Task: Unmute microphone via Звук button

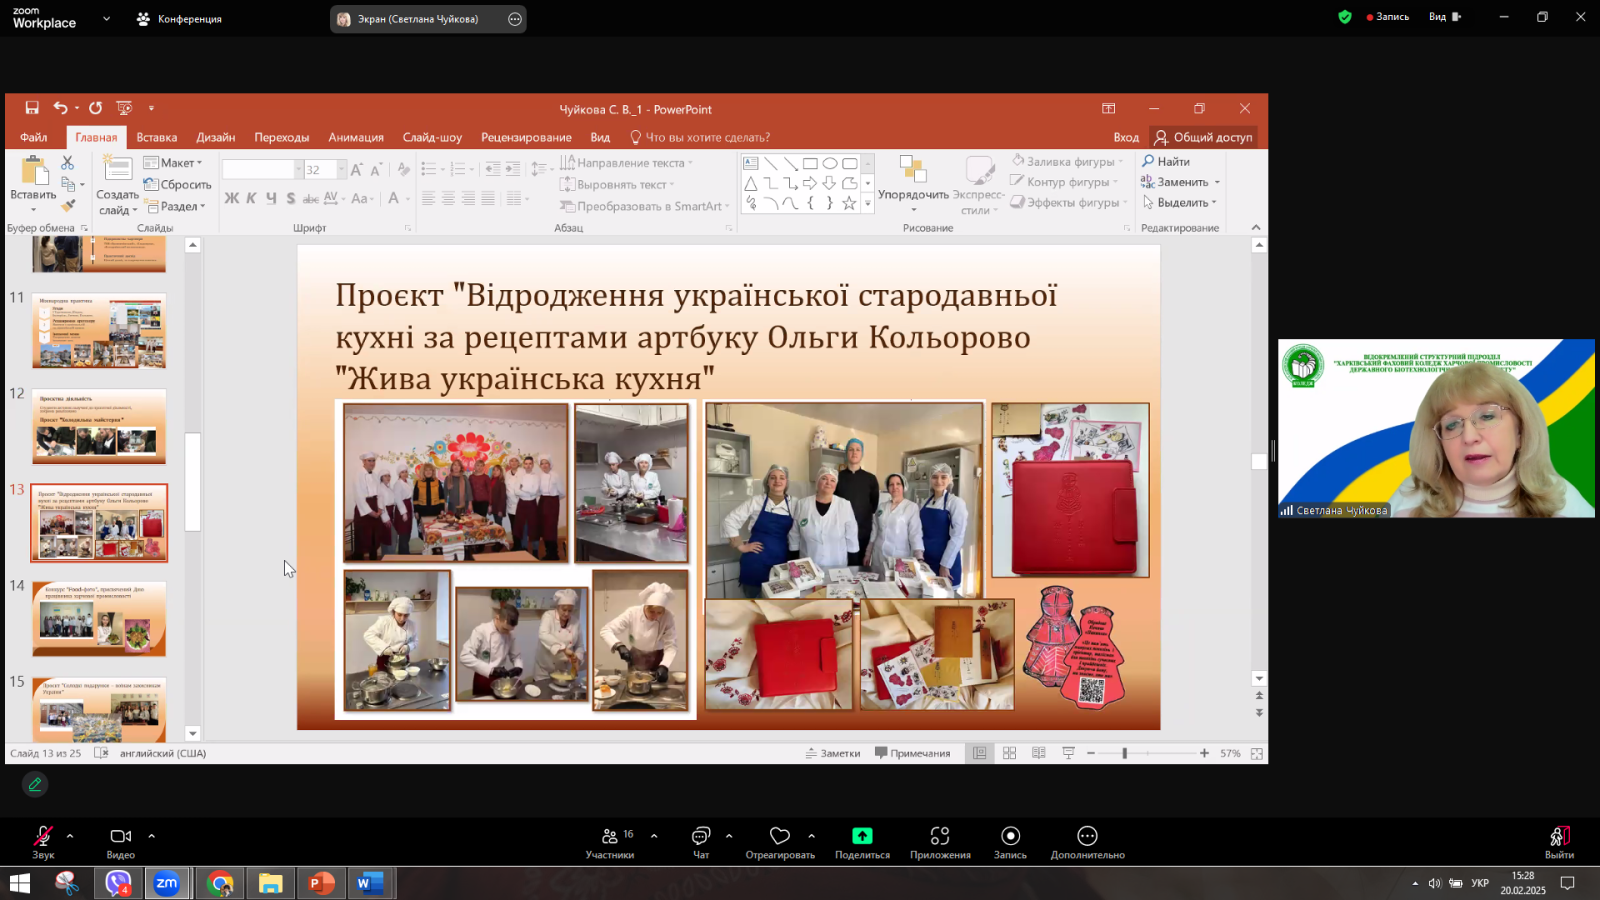Action: (x=43, y=842)
